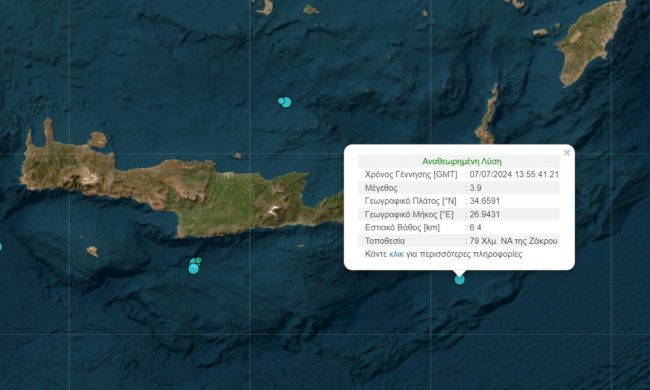Click the latitude value 34.6591
Image resolution: width=650 pixels, height=390 pixels.
coord(485,201)
